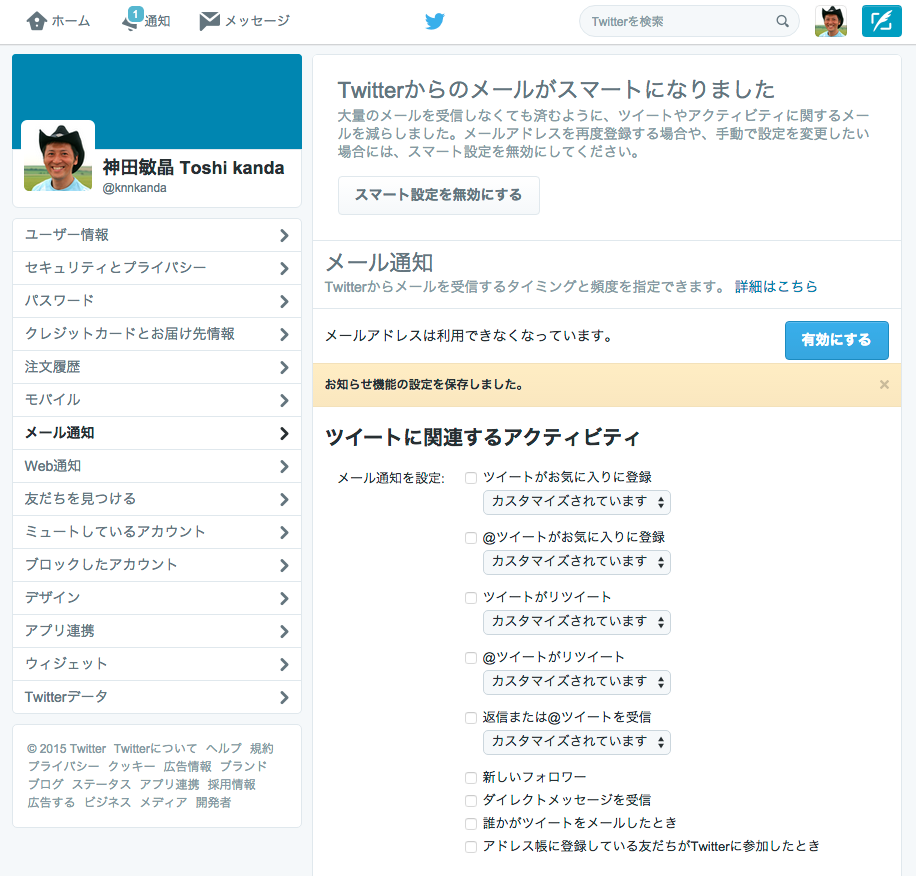Open アプリ連携 settings in sidebar list
This screenshot has width=916, height=876.
coord(157,631)
